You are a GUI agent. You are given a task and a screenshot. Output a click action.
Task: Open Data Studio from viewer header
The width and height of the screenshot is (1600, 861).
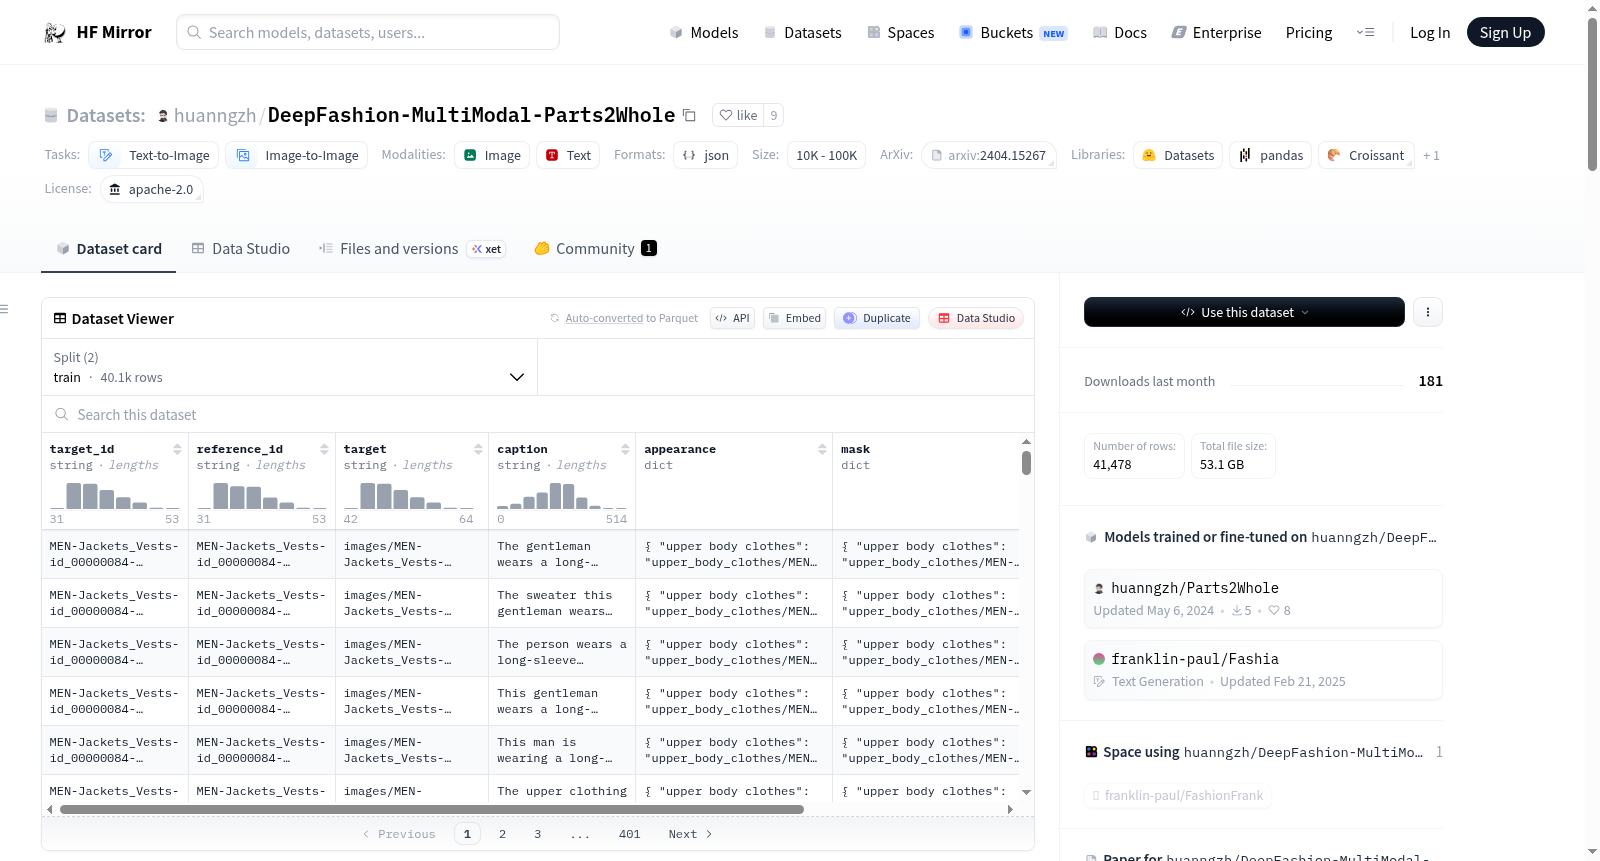(976, 318)
